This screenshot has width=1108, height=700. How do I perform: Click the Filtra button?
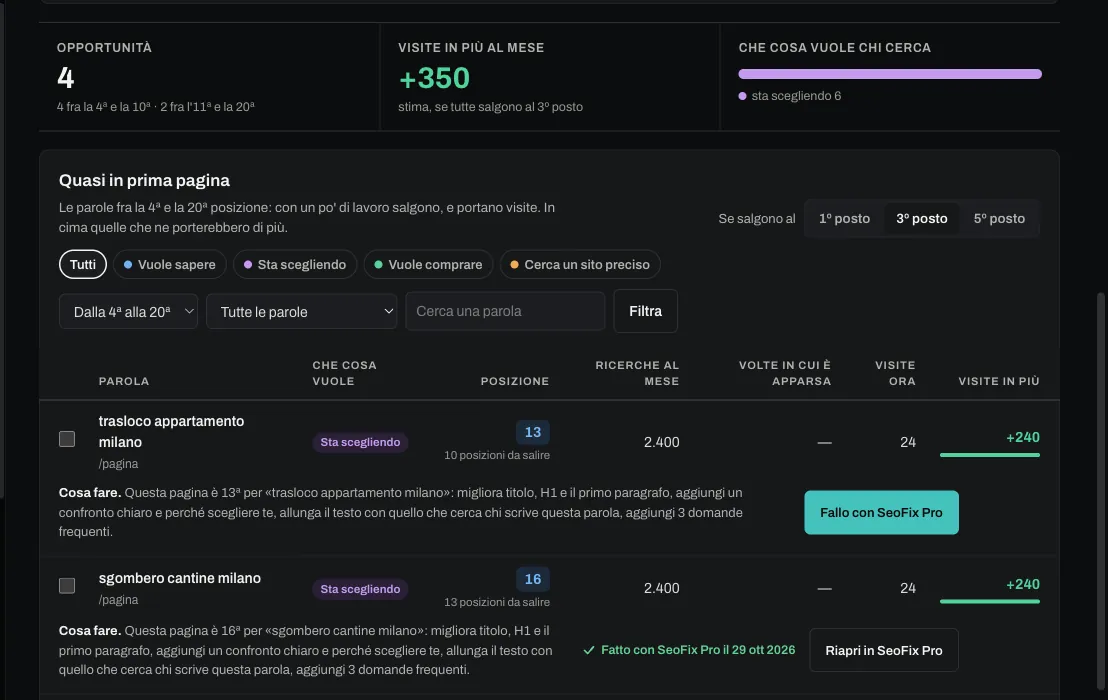(x=645, y=312)
